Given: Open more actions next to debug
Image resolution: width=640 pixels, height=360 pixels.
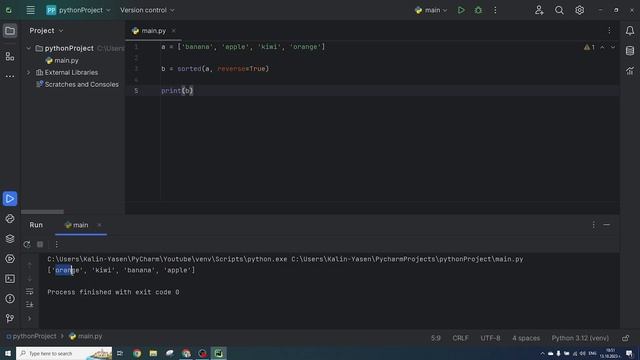Looking at the screenshot, I should [495, 10].
